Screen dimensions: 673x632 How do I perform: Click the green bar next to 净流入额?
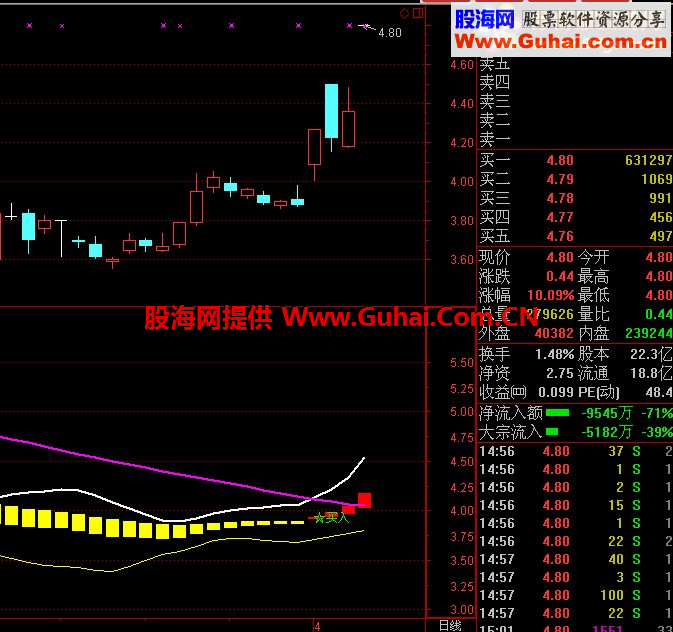[x=557, y=413]
